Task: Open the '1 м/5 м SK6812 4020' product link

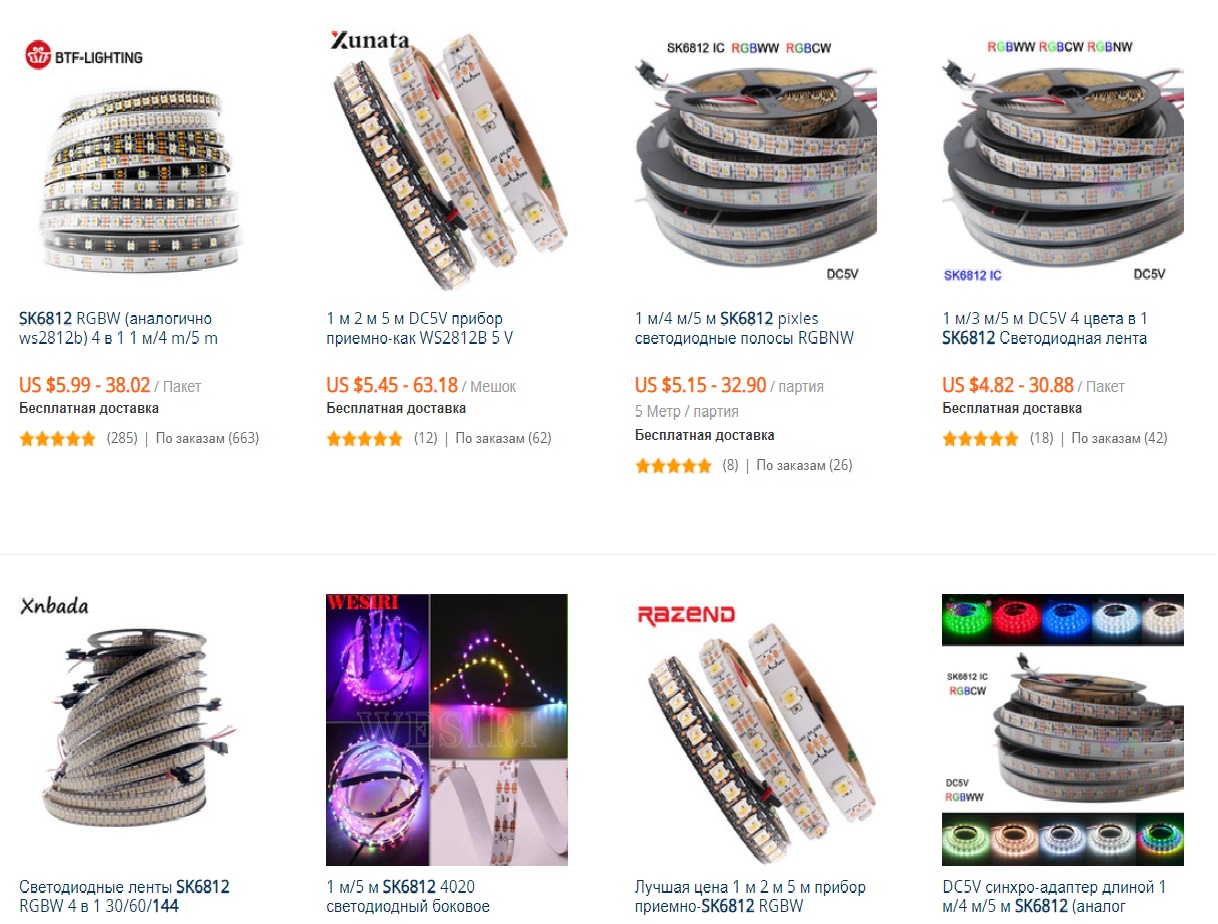Action: tap(408, 896)
